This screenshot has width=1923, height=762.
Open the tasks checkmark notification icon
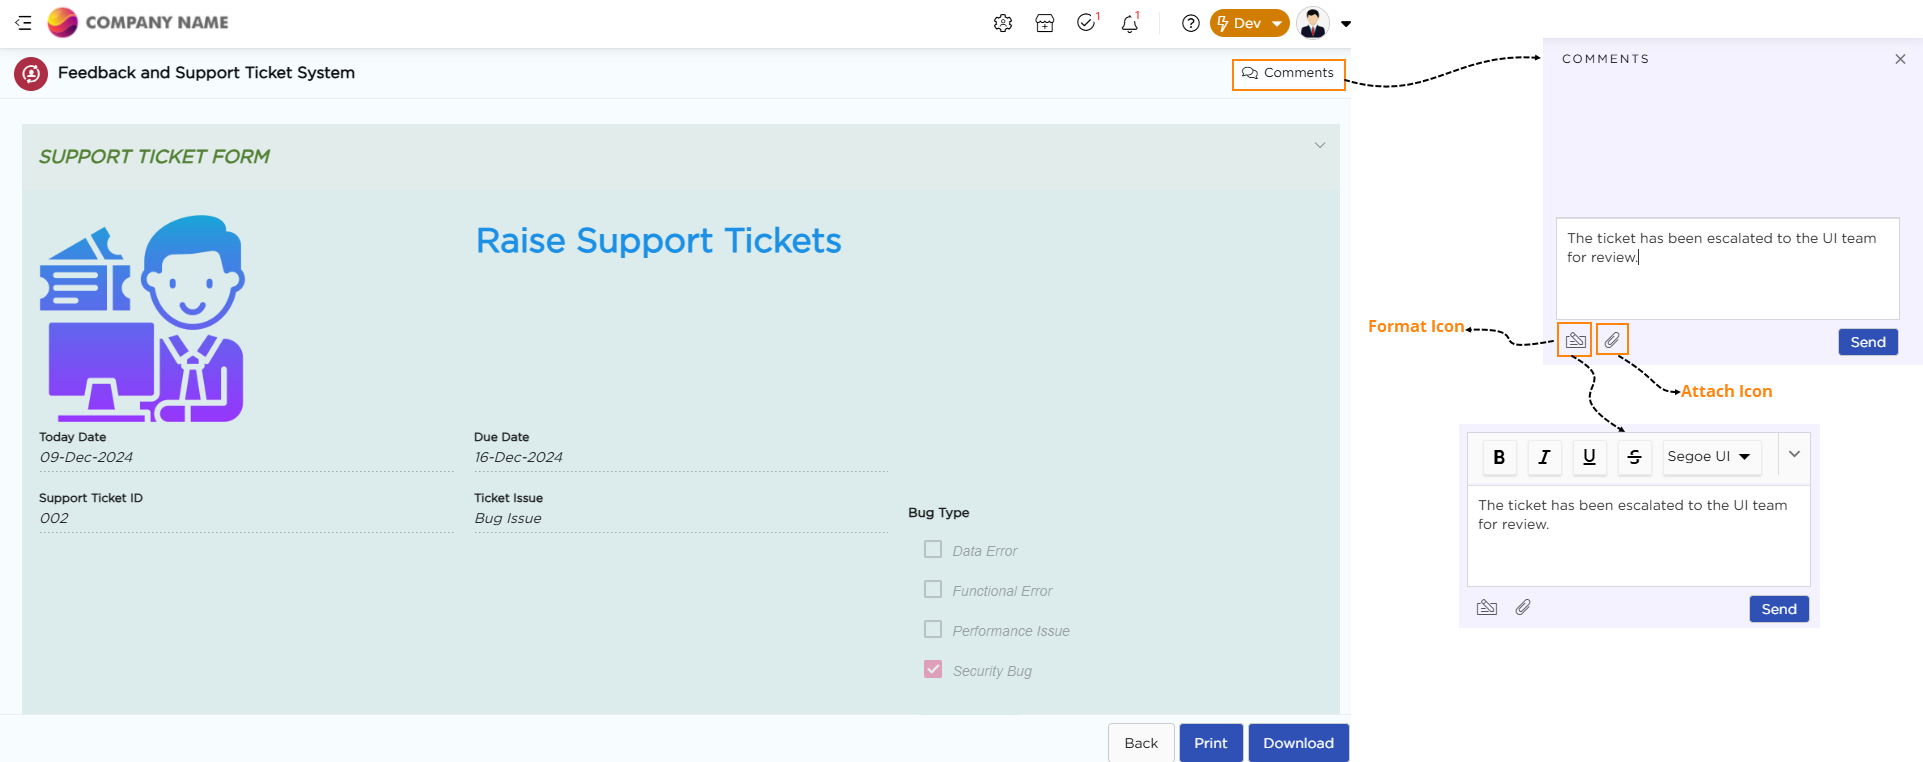[1086, 23]
